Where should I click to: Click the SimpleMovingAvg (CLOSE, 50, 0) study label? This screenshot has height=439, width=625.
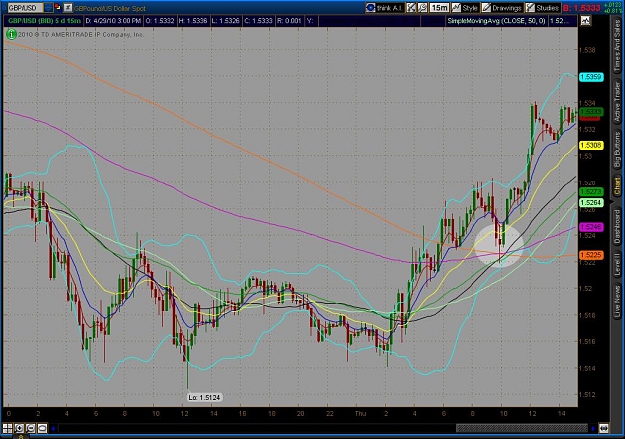pos(496,21)
